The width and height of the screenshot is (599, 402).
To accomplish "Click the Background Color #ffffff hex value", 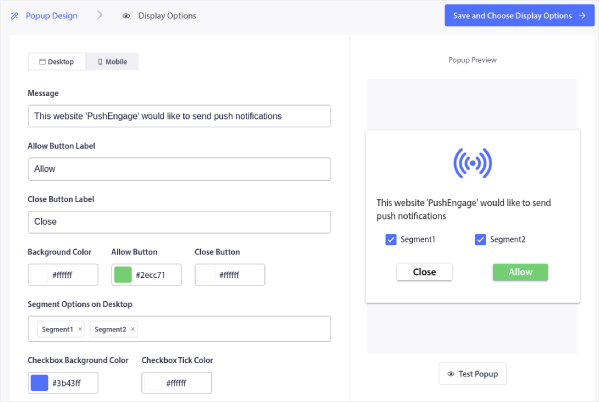I will (x=62, y=275).
